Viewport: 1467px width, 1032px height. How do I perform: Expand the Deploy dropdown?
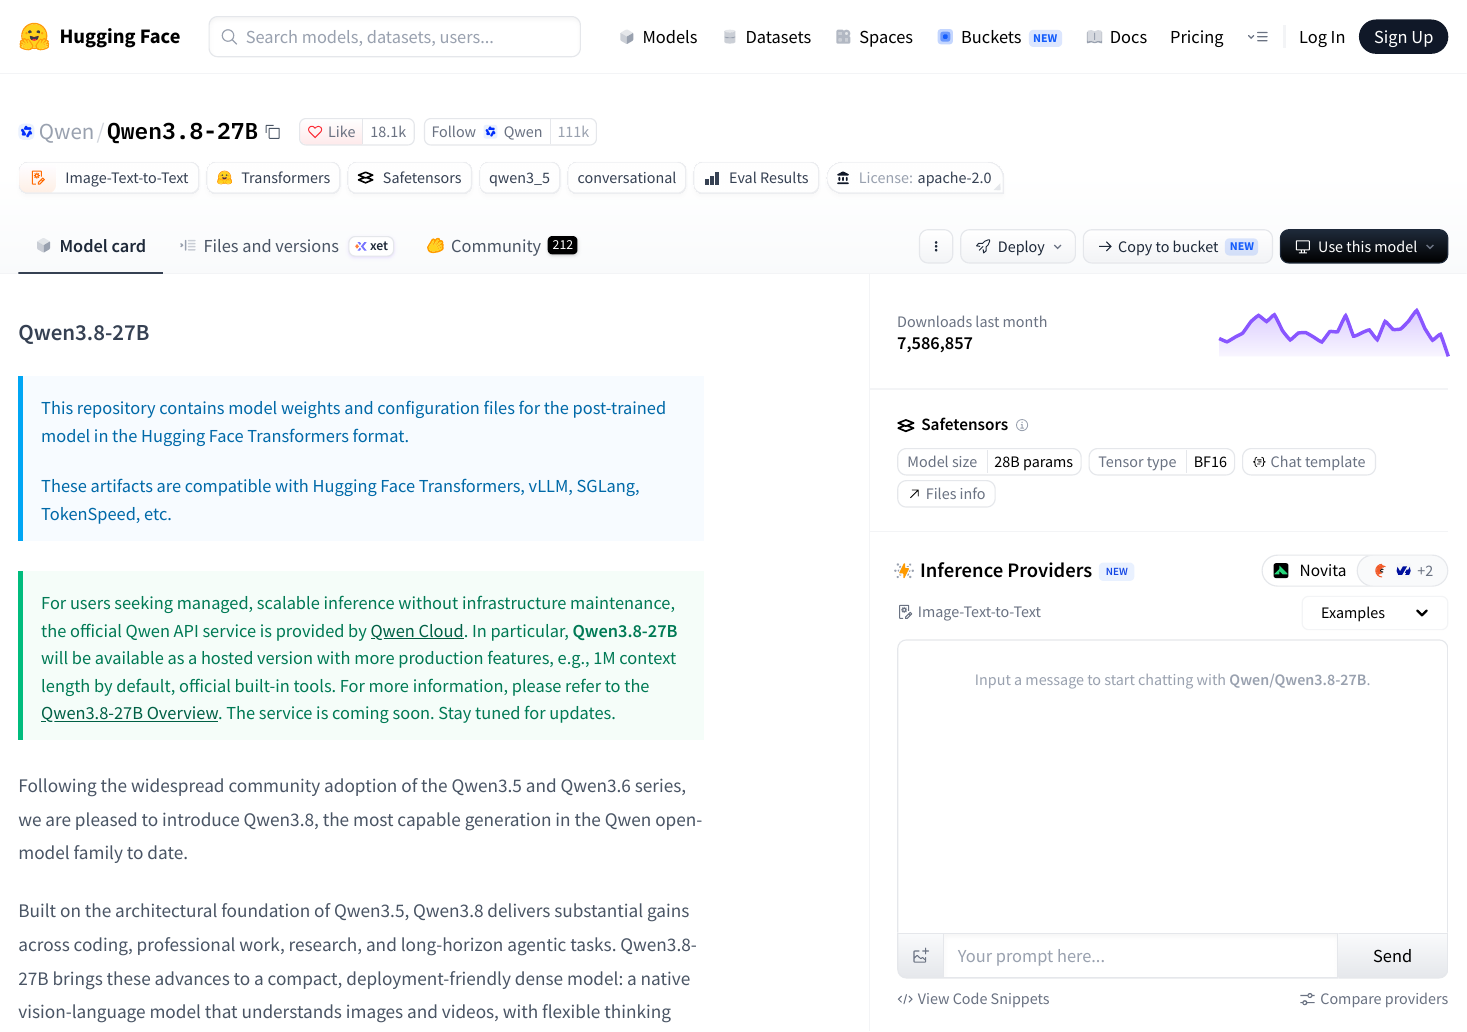point(1018,247)
